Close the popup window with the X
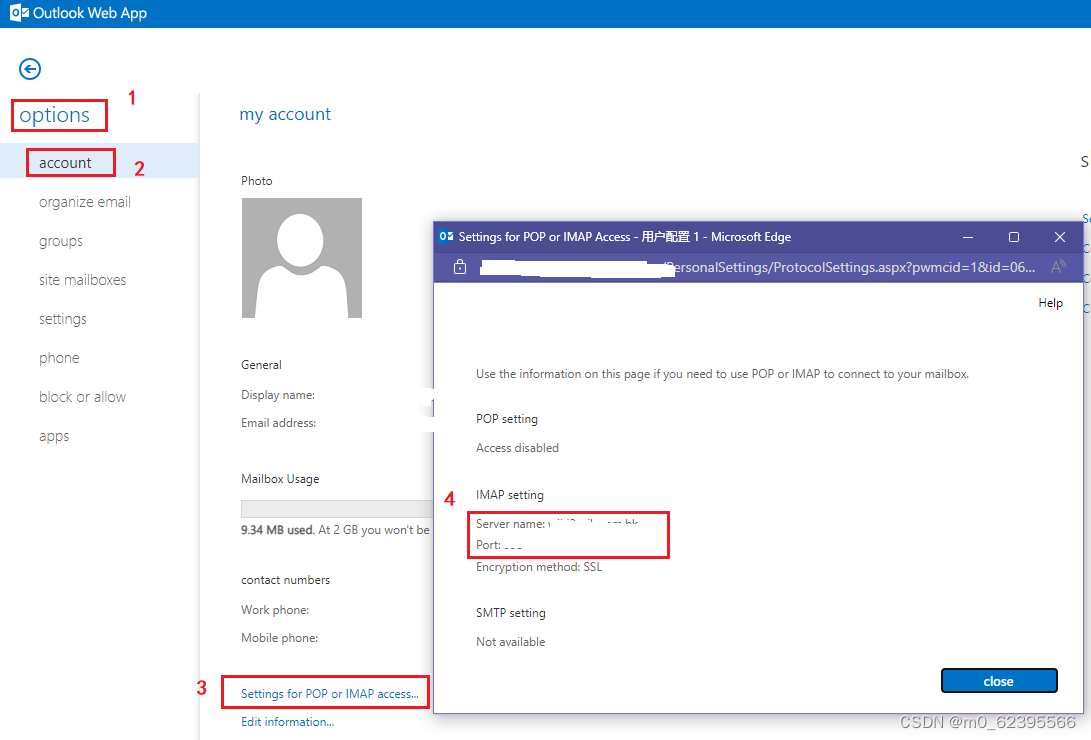 pyautogui.click(x=1060, y=237)
